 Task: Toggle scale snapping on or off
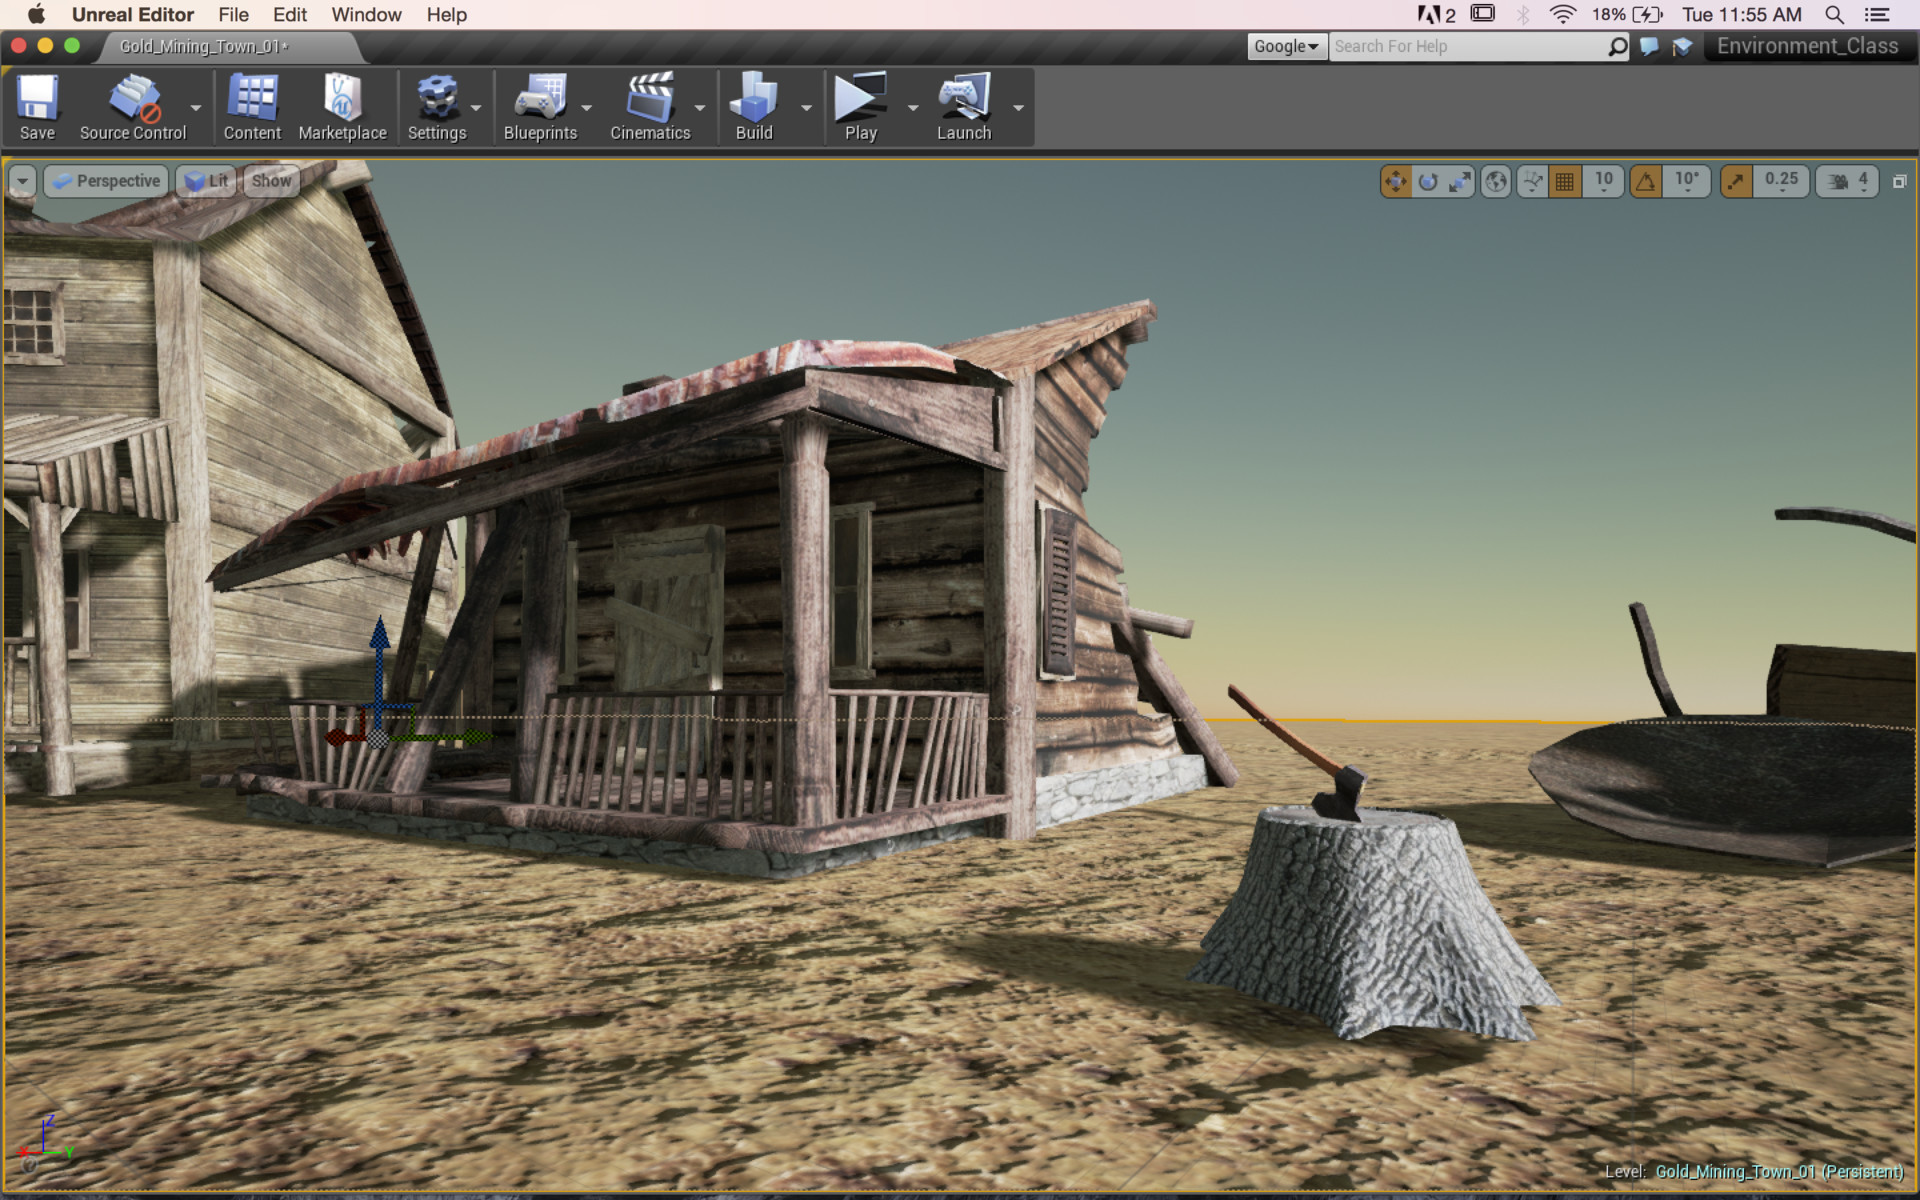[x=1736, y=181]
